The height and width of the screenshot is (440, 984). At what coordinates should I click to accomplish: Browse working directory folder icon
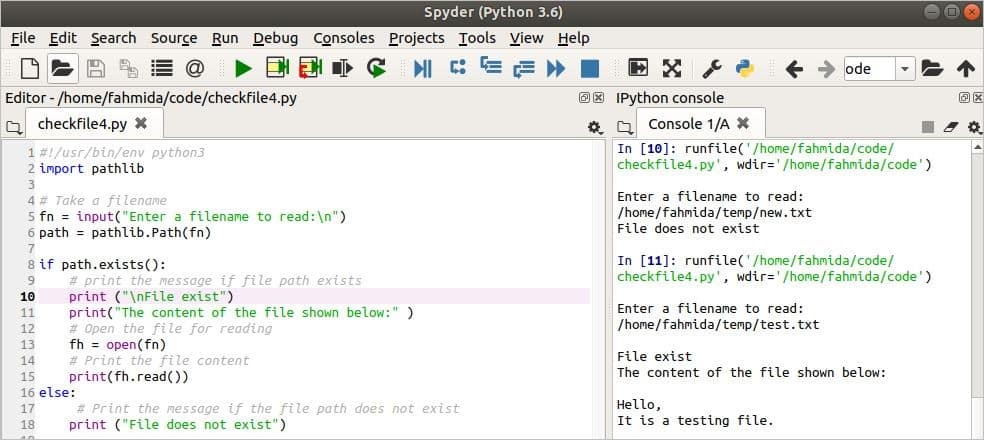[x=933, y=68]
